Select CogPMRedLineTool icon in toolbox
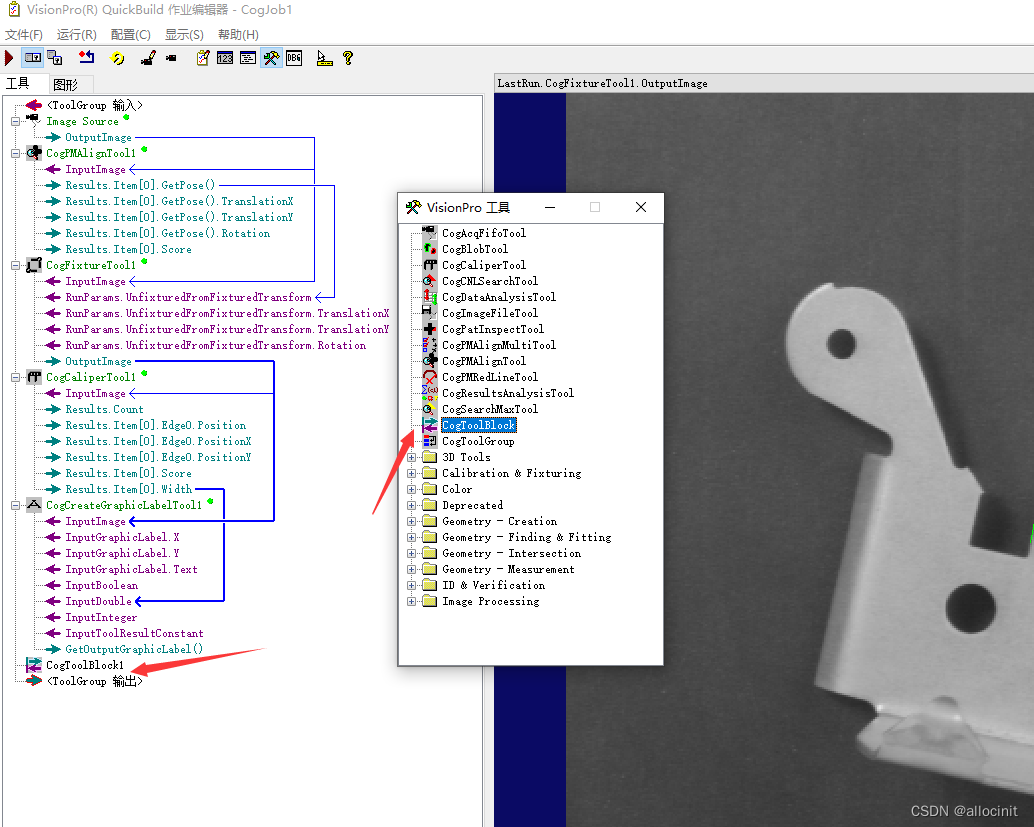This screenshot has height=827, width=1034. pyautogui.click(x=429, y=377)
